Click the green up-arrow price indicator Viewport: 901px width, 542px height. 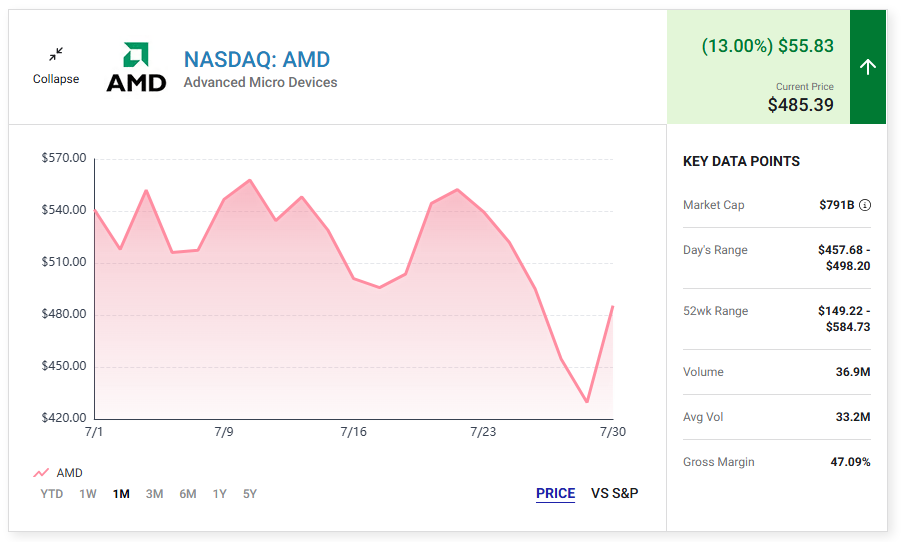point(868,67)
